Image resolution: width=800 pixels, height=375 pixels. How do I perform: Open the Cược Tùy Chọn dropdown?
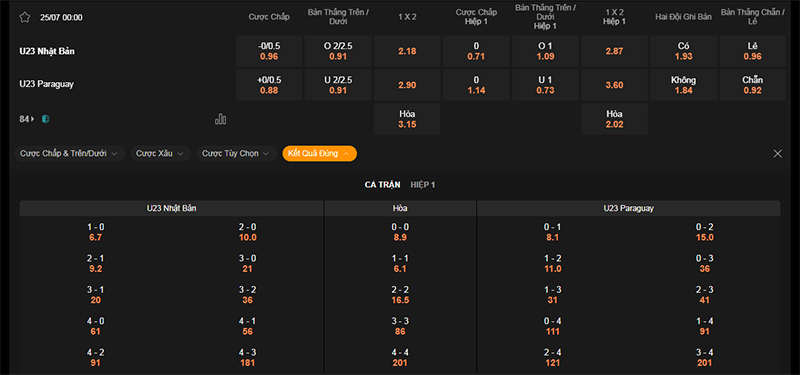coord(237,154)
